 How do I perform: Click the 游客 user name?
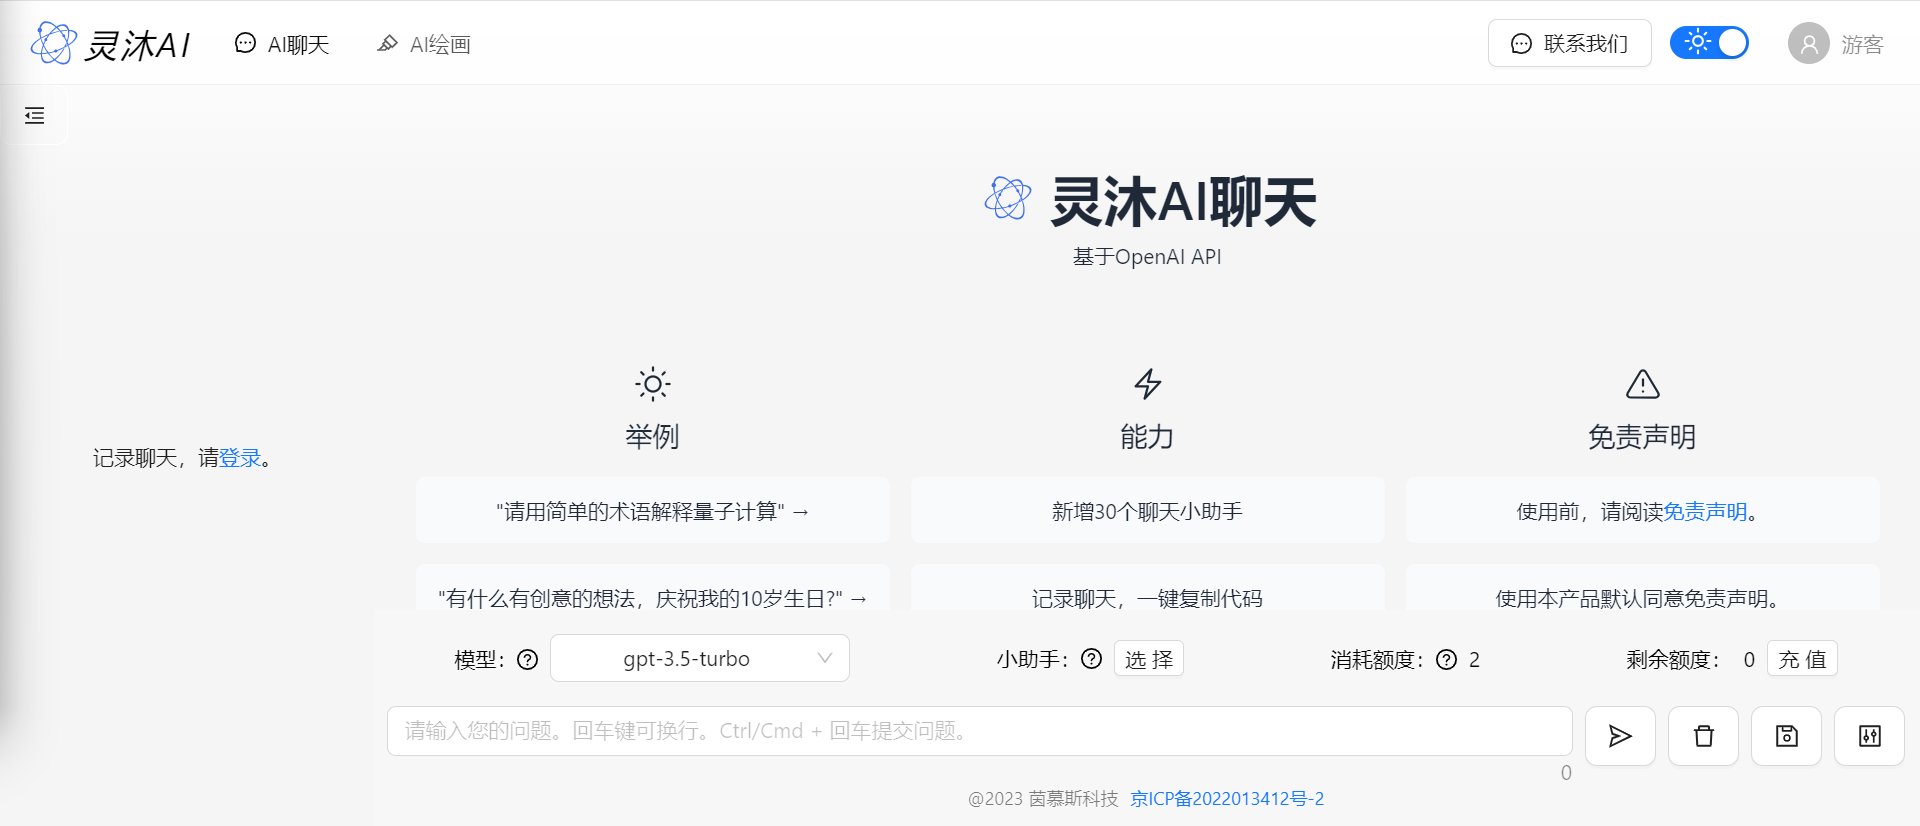[x=1862, y=45]
